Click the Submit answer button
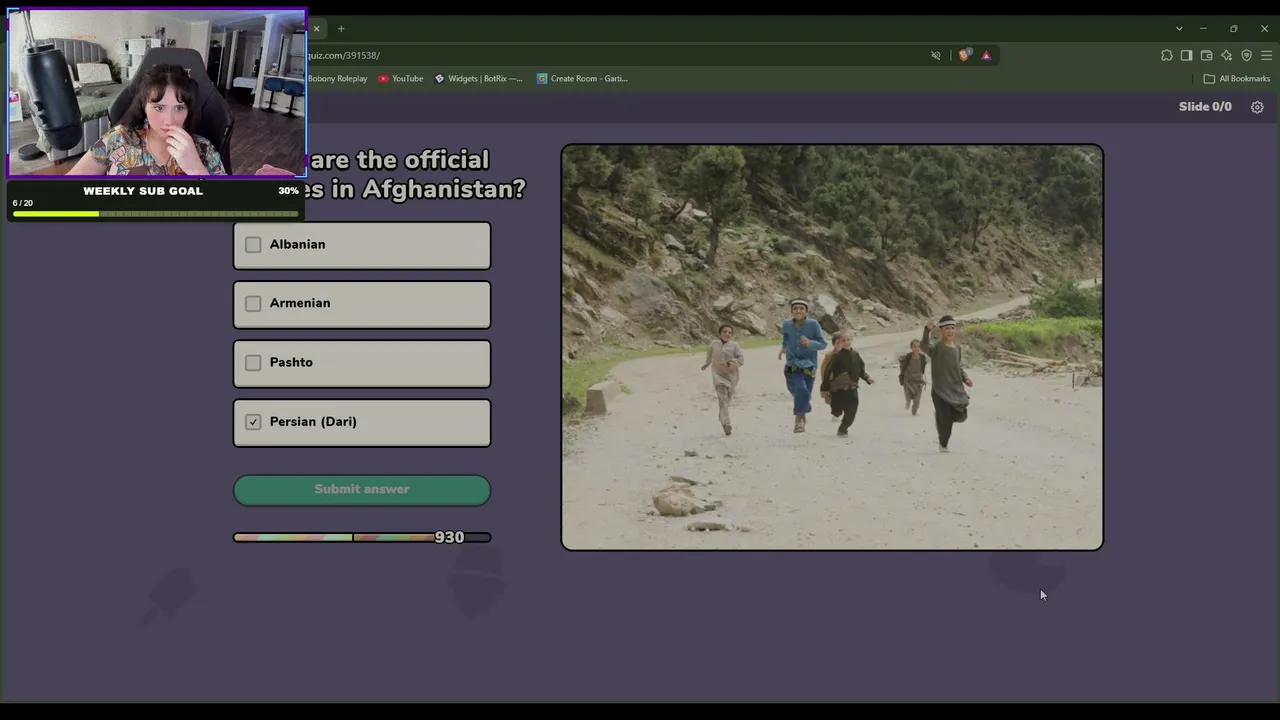The width and height of the screenshot is (1280, 720). [x=362, y=490]
